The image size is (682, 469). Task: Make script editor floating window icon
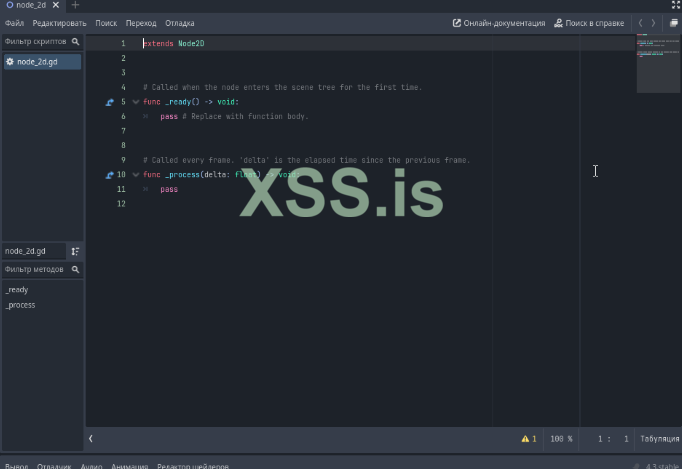[673, 23]
